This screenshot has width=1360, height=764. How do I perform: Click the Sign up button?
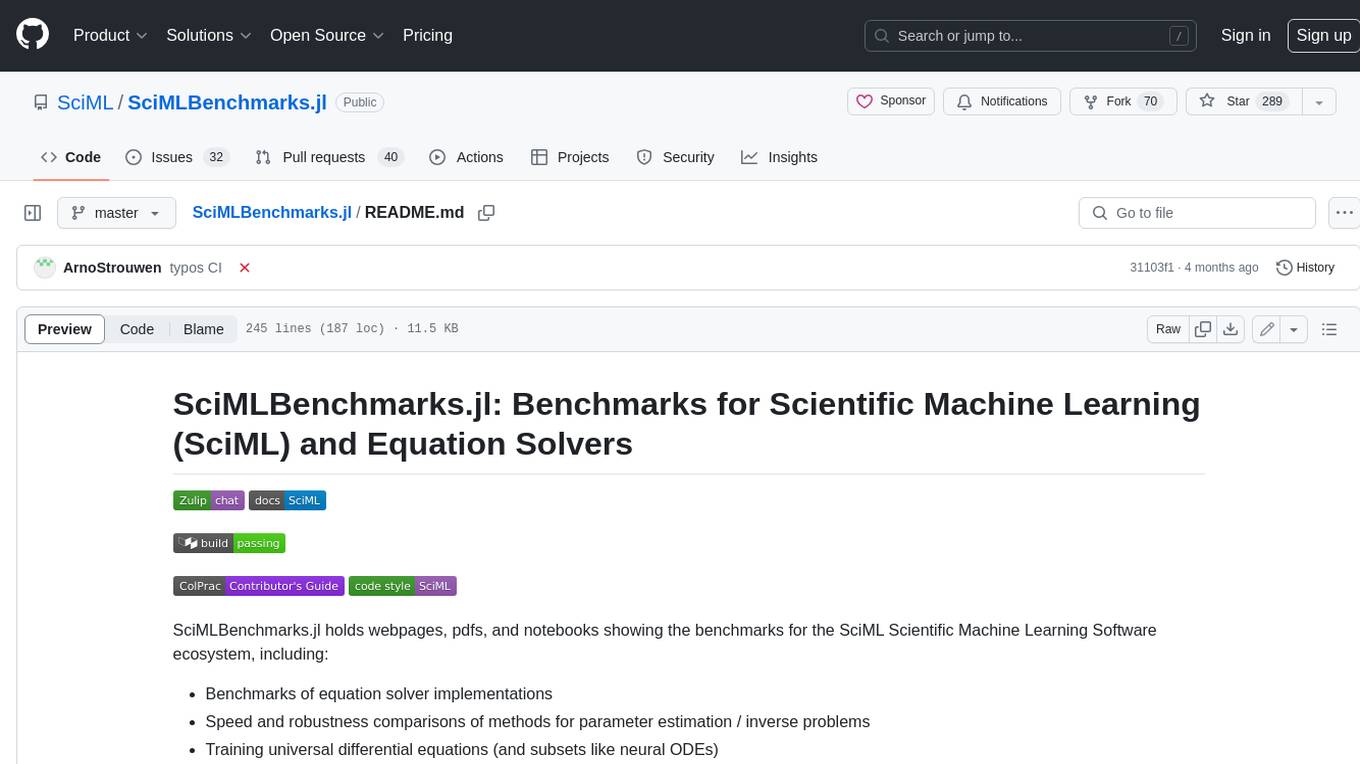pyautogui.click(x=1323, y=35)
